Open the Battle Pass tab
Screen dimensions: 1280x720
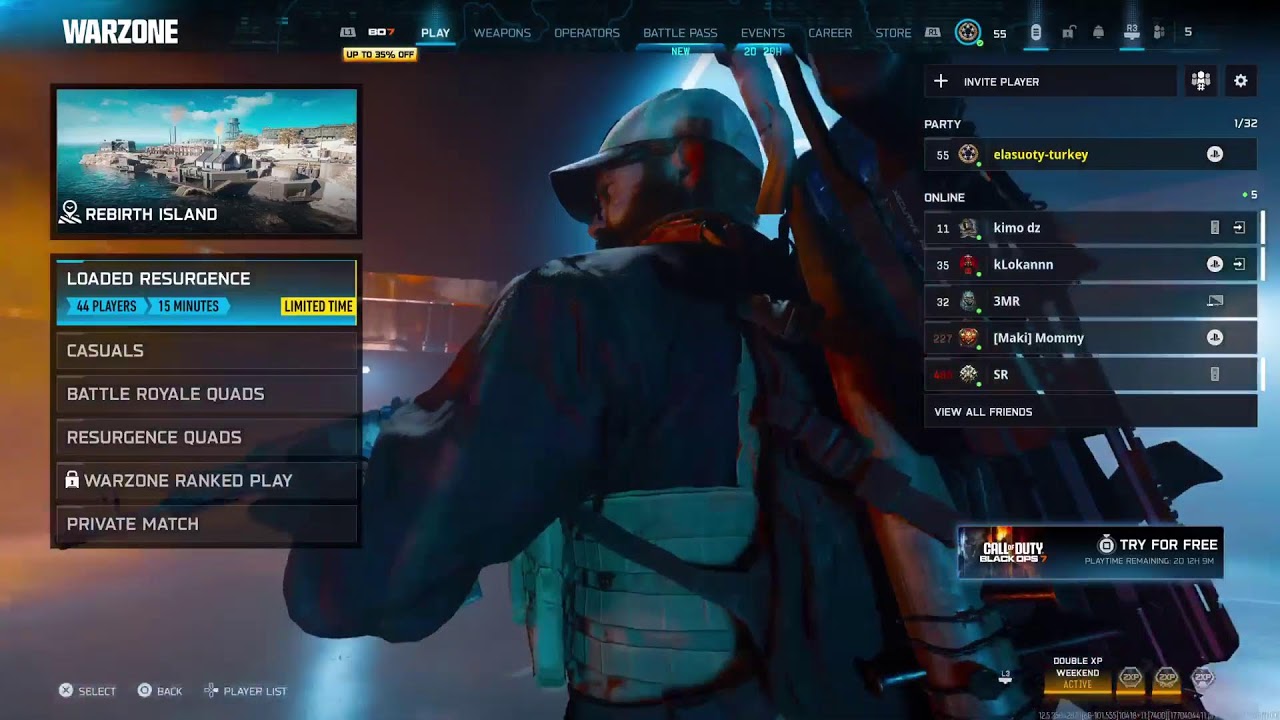point(680,33)
